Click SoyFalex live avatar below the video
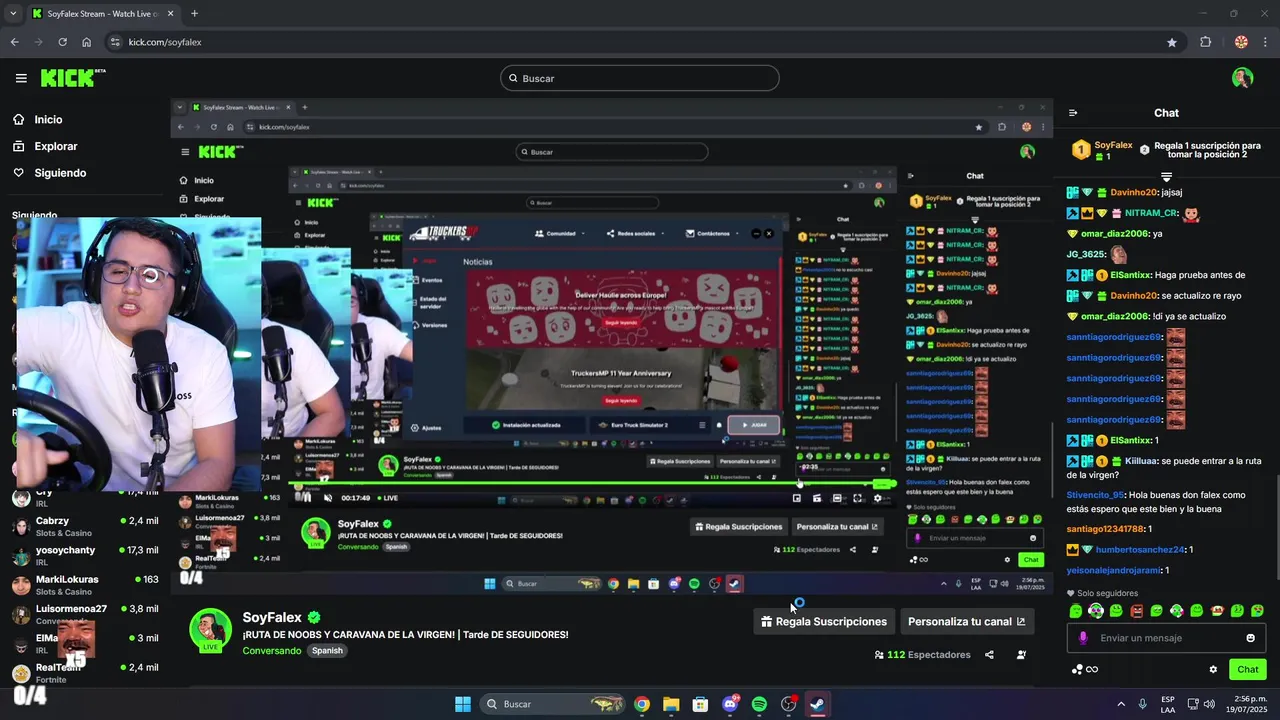This screenshot has width=1280, height=720. click(211, 630)
